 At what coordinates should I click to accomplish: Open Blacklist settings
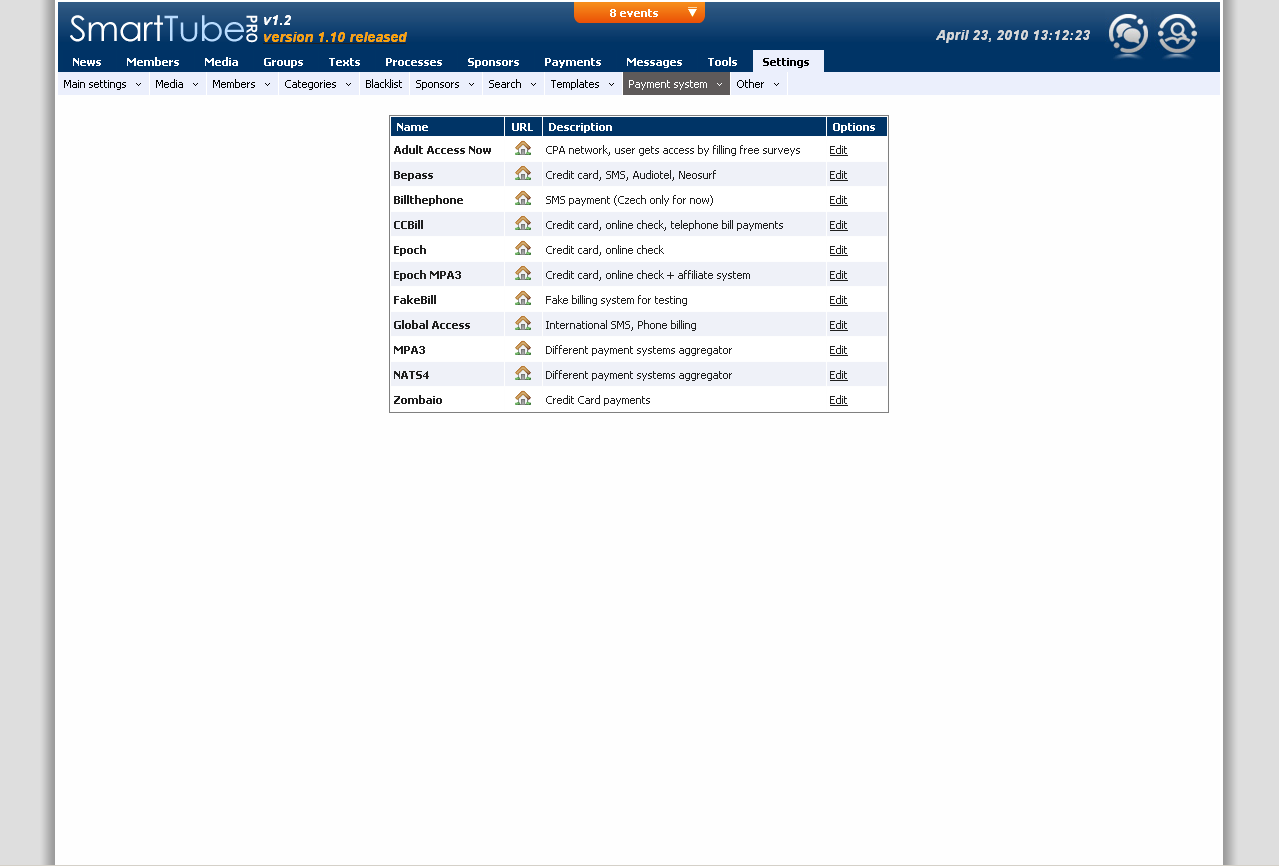(x=384, y=84)
